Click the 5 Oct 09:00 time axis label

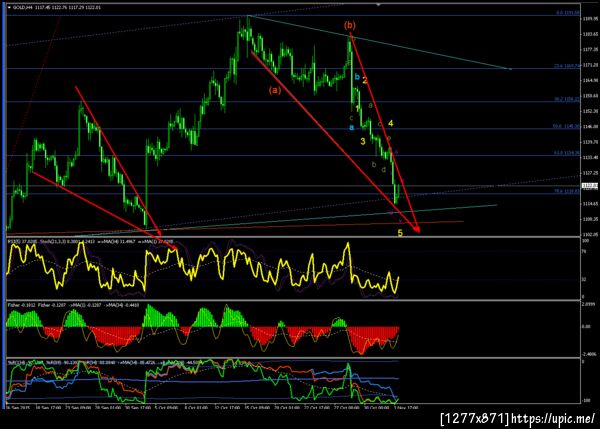166,408
